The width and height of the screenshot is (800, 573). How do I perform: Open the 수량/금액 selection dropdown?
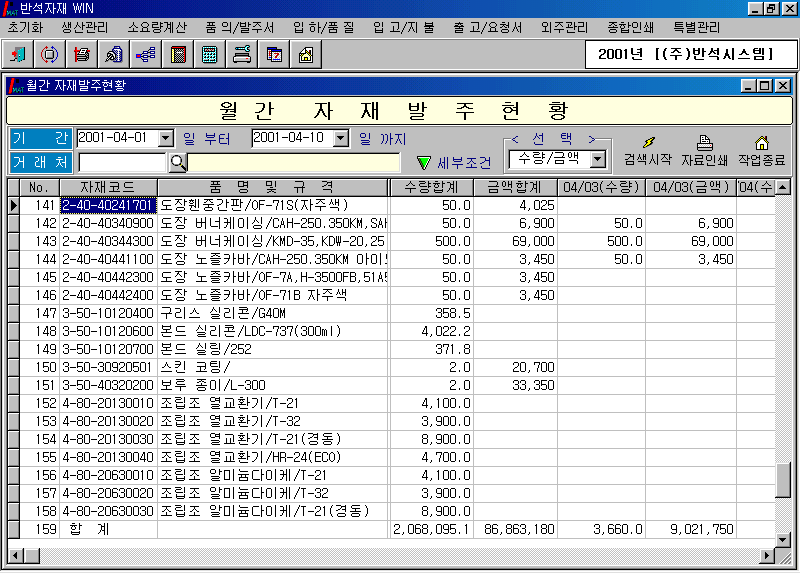coord(598,159)
